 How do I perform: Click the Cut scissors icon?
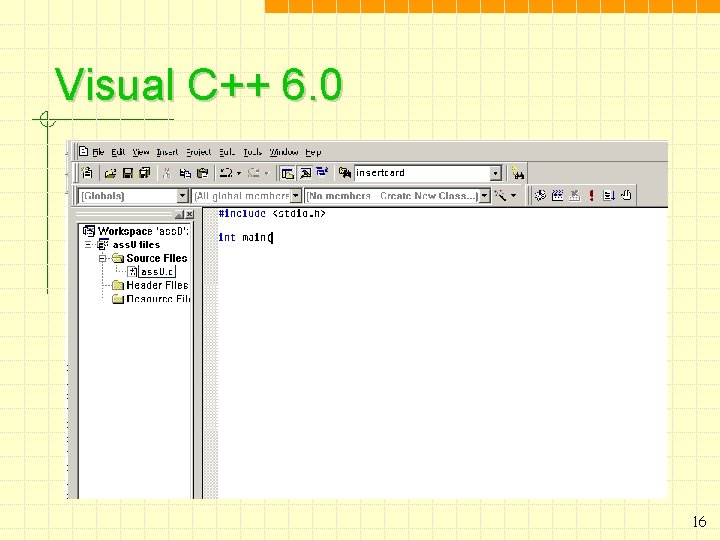point(167,173)
